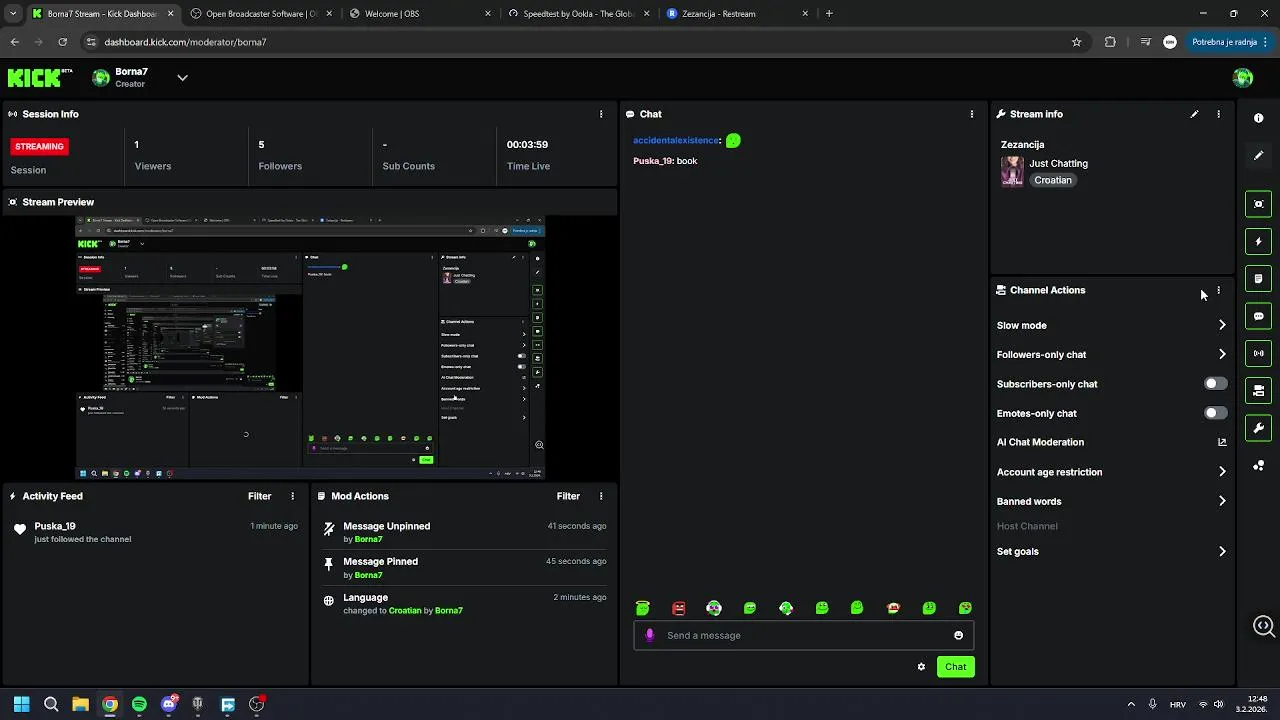
Task: Click the pencil edit icon in right sidebar
Action: pyautogui.click(x=1258, y=156)
